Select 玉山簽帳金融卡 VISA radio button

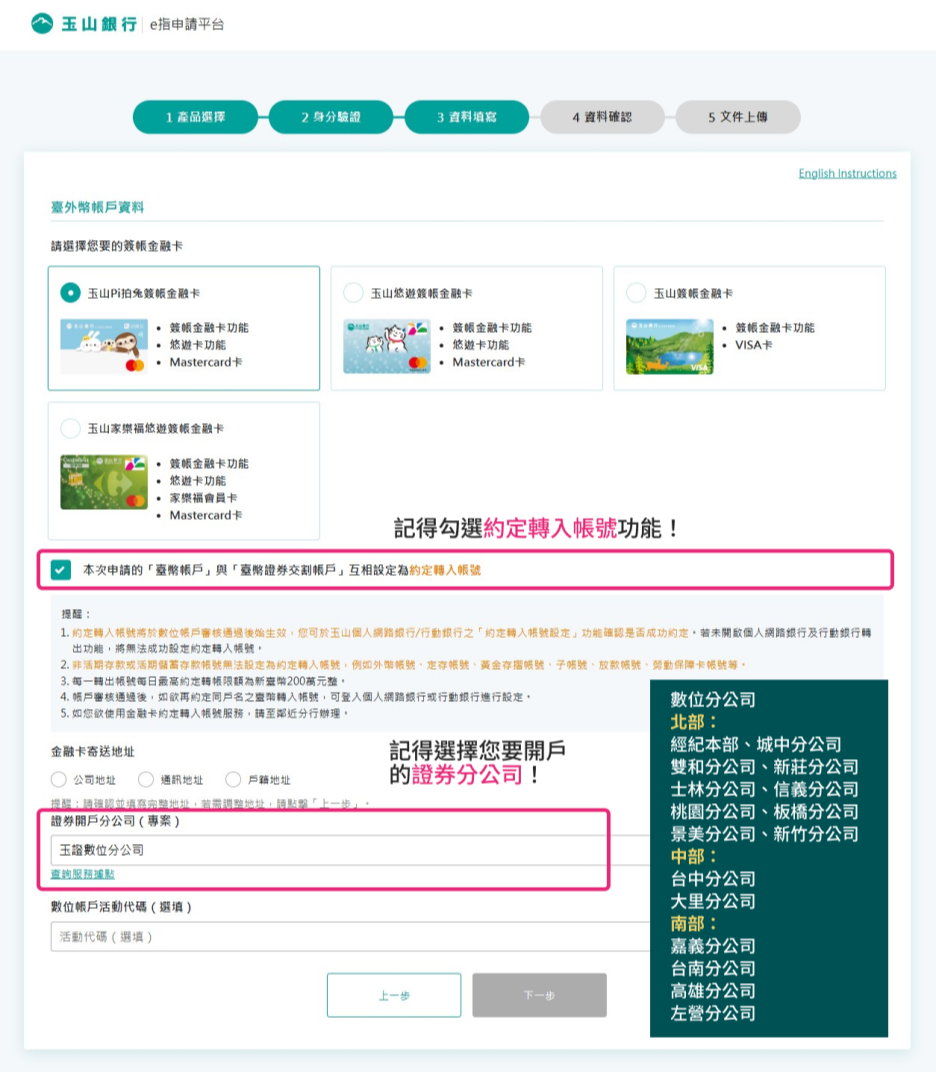point(636,293)
